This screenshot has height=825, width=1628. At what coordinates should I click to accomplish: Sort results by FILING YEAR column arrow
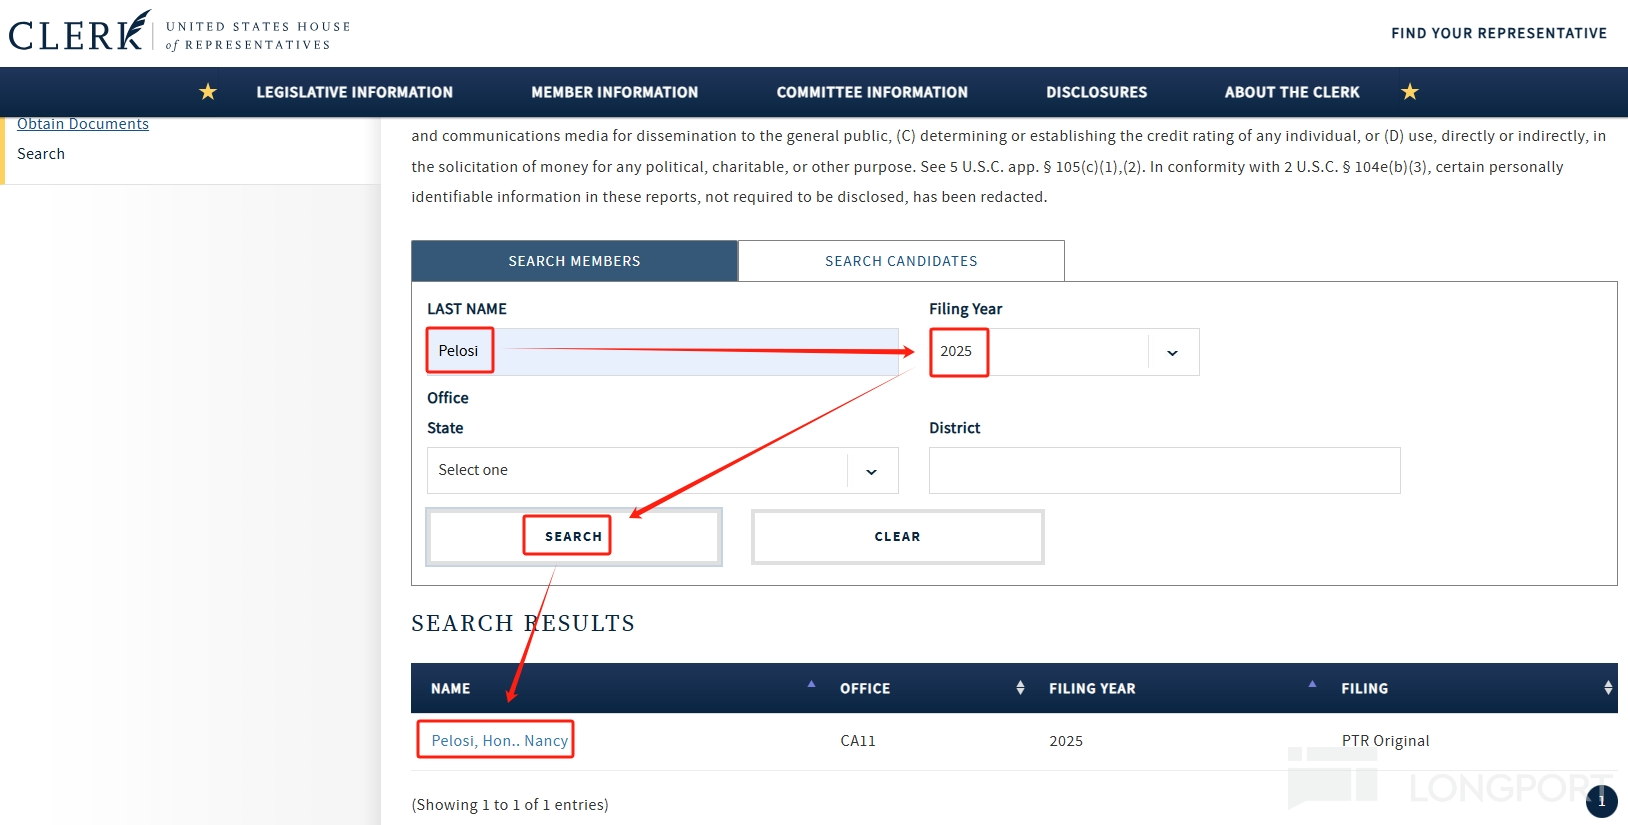pos(1312,685)
